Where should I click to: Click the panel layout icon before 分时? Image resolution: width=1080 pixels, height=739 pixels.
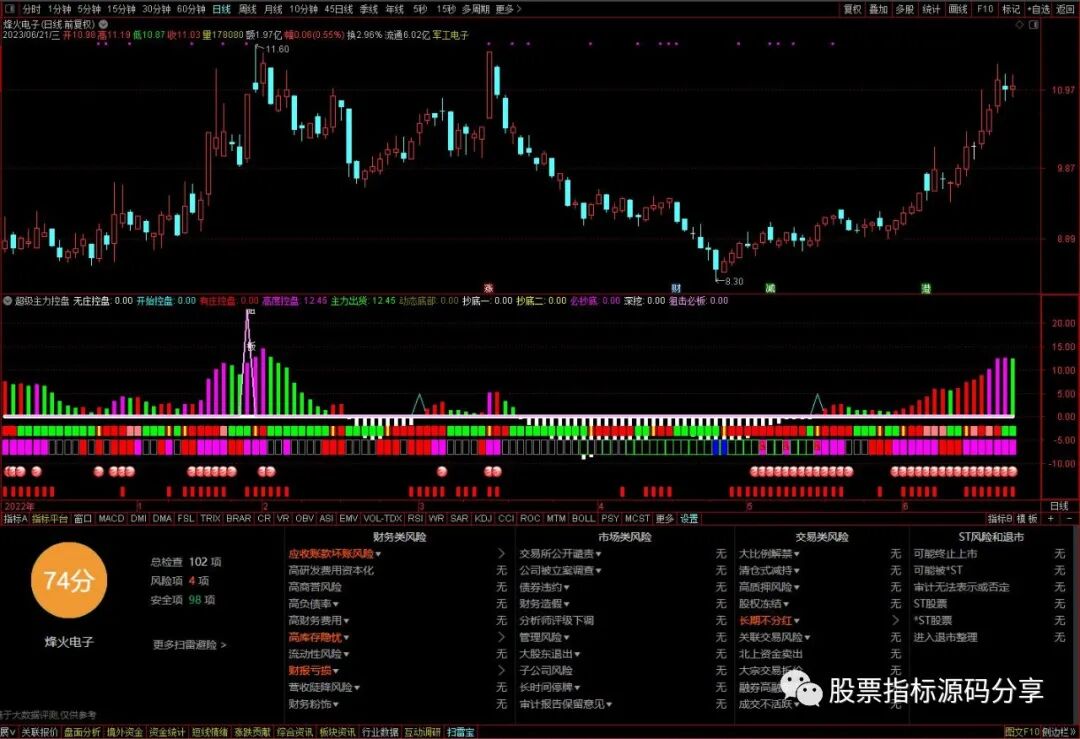coord(10,9)
